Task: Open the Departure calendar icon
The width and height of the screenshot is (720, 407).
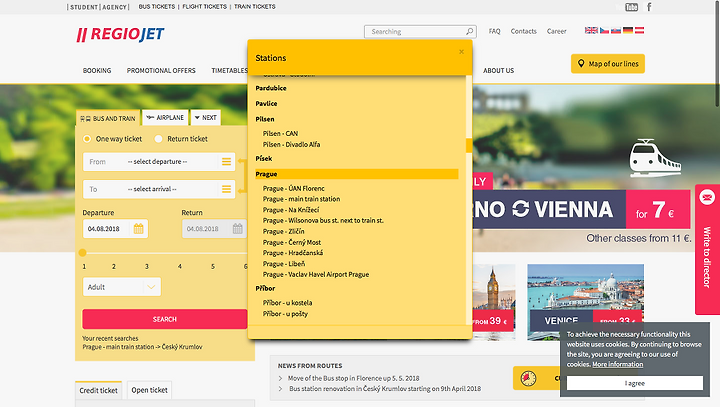Action: [138, 229]
